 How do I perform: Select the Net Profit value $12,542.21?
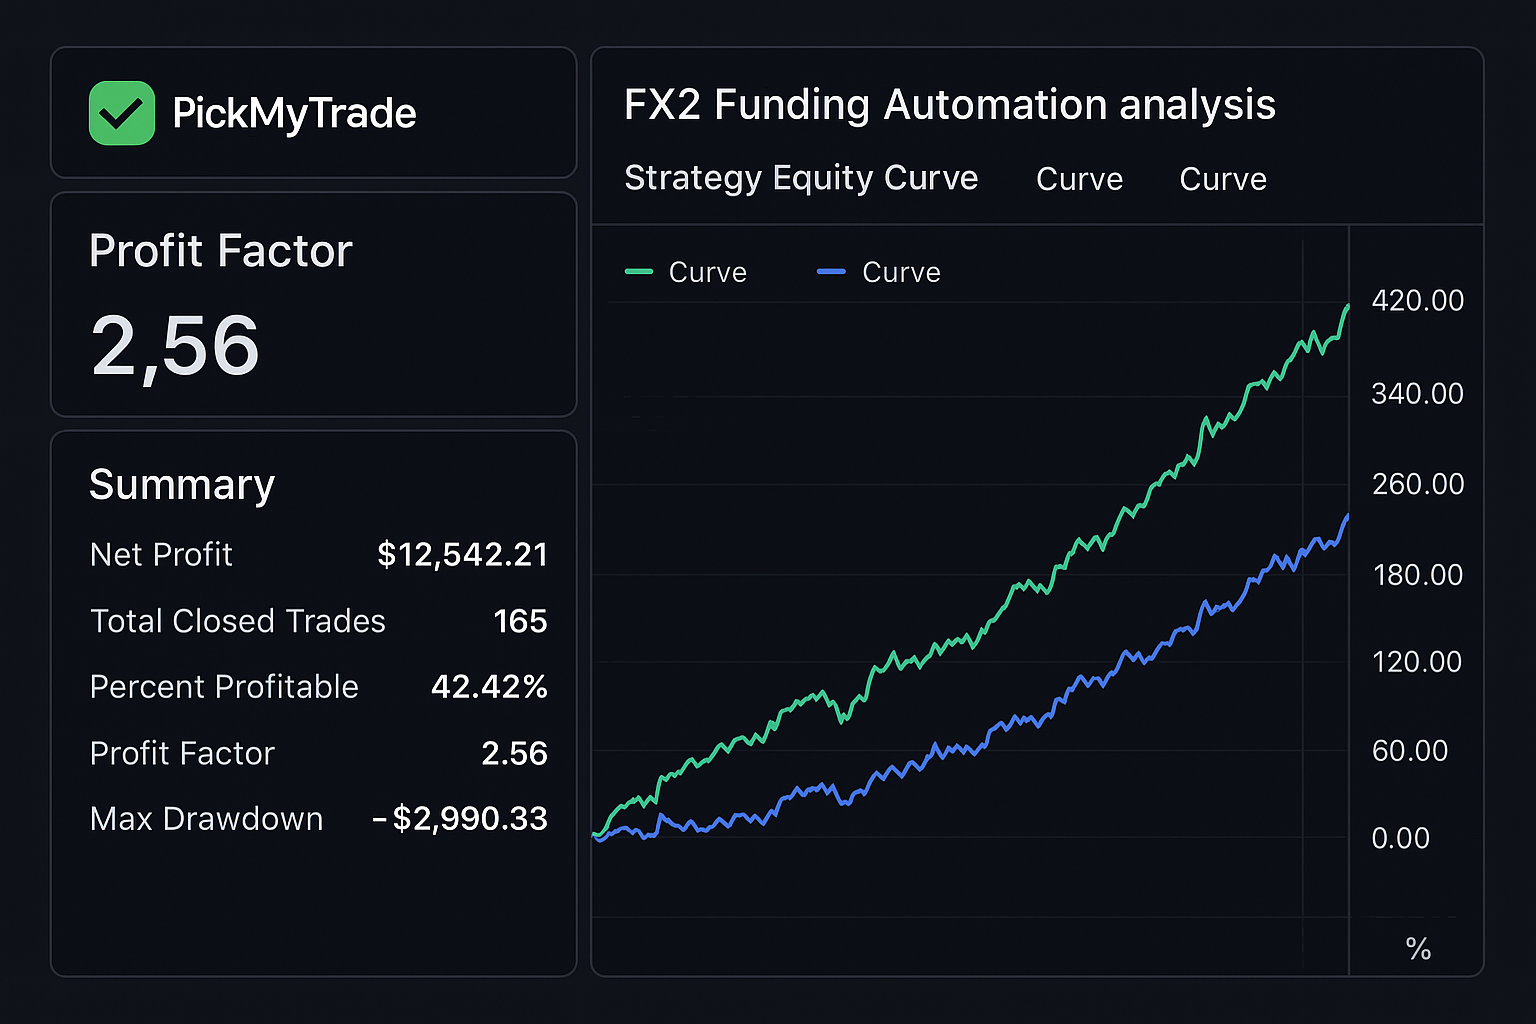pyautogui.click(x=462, y=555)
